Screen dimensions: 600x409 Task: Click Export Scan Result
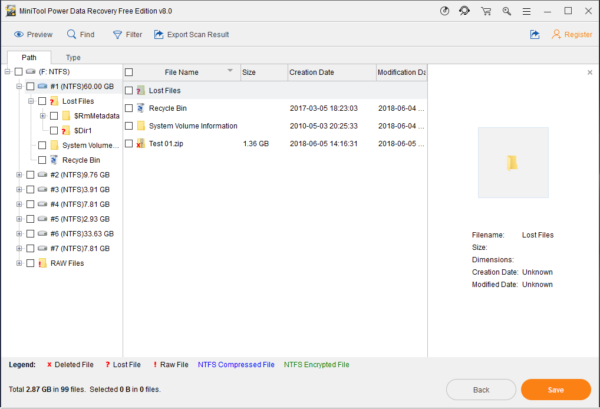click(x=191, y=34)
